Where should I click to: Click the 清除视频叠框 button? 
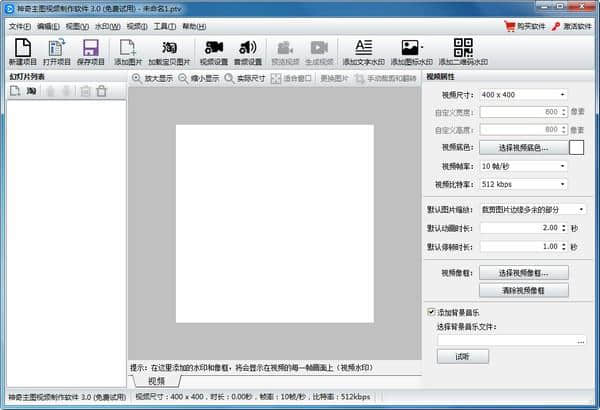tap(523, 290)
